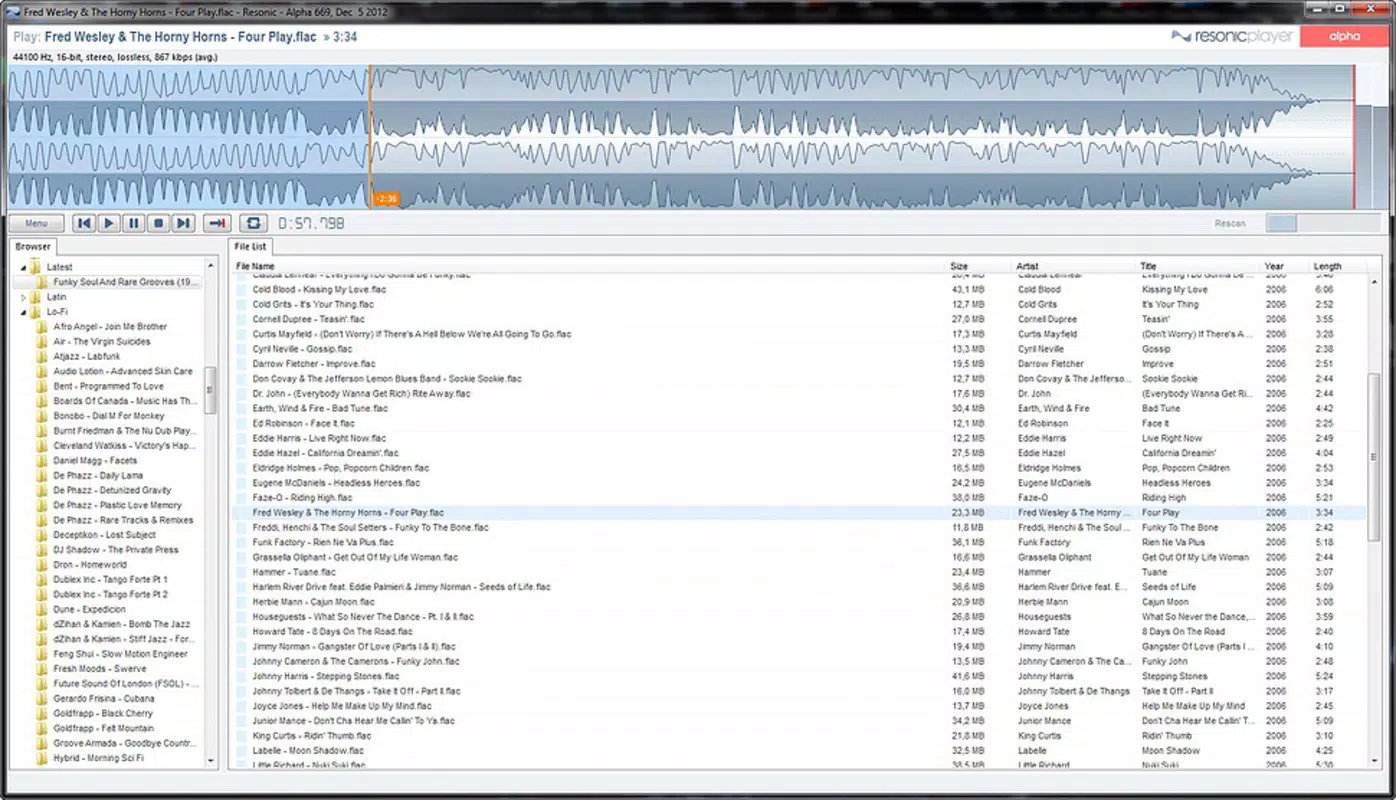1396x800 pixels.
Task: Click file icon beside Labelle - Moon Shadow.flac
Action: [242, 751]
